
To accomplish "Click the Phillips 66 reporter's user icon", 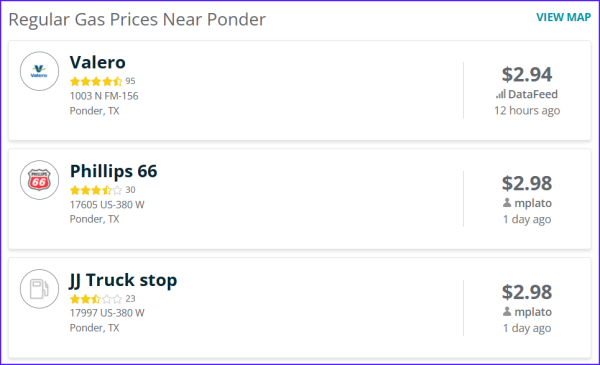I will click(x=507, y=203).
